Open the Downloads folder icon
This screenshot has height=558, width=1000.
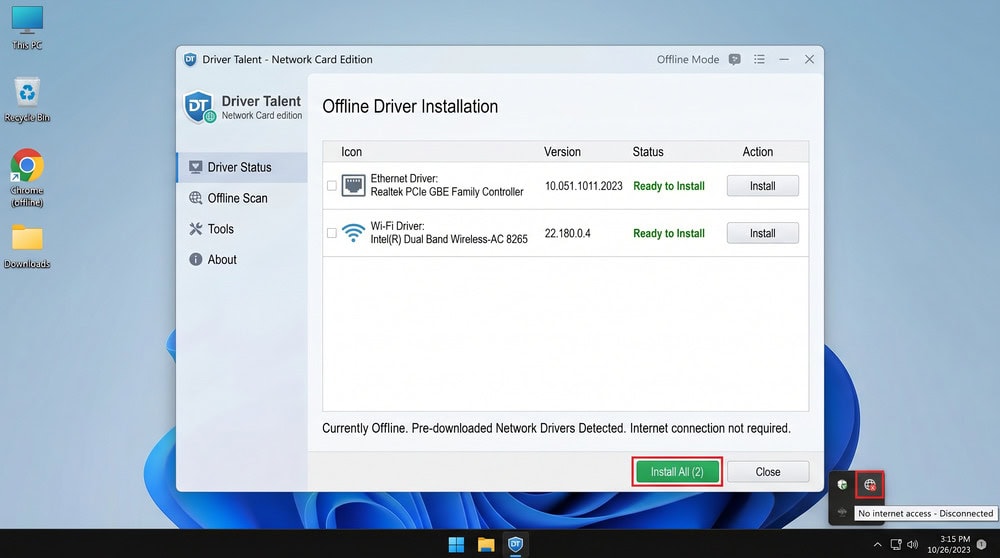coord(27,247)
